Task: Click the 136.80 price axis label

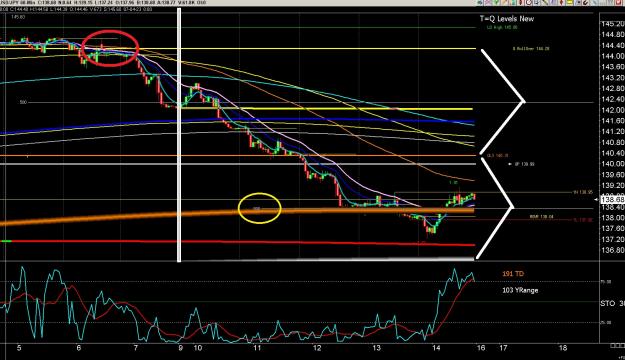Action: coord(613,250)
